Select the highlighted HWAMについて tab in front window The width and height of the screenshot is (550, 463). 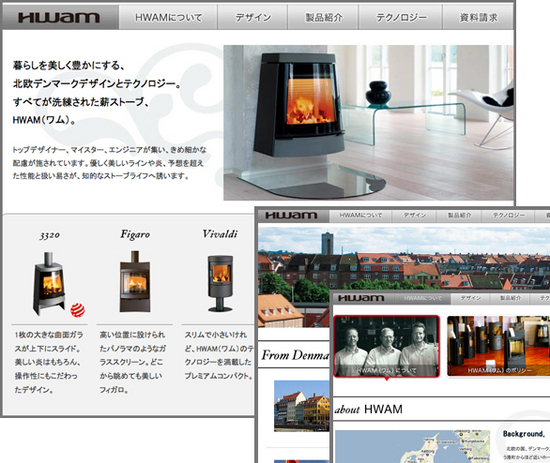click(x=423, y=298)
